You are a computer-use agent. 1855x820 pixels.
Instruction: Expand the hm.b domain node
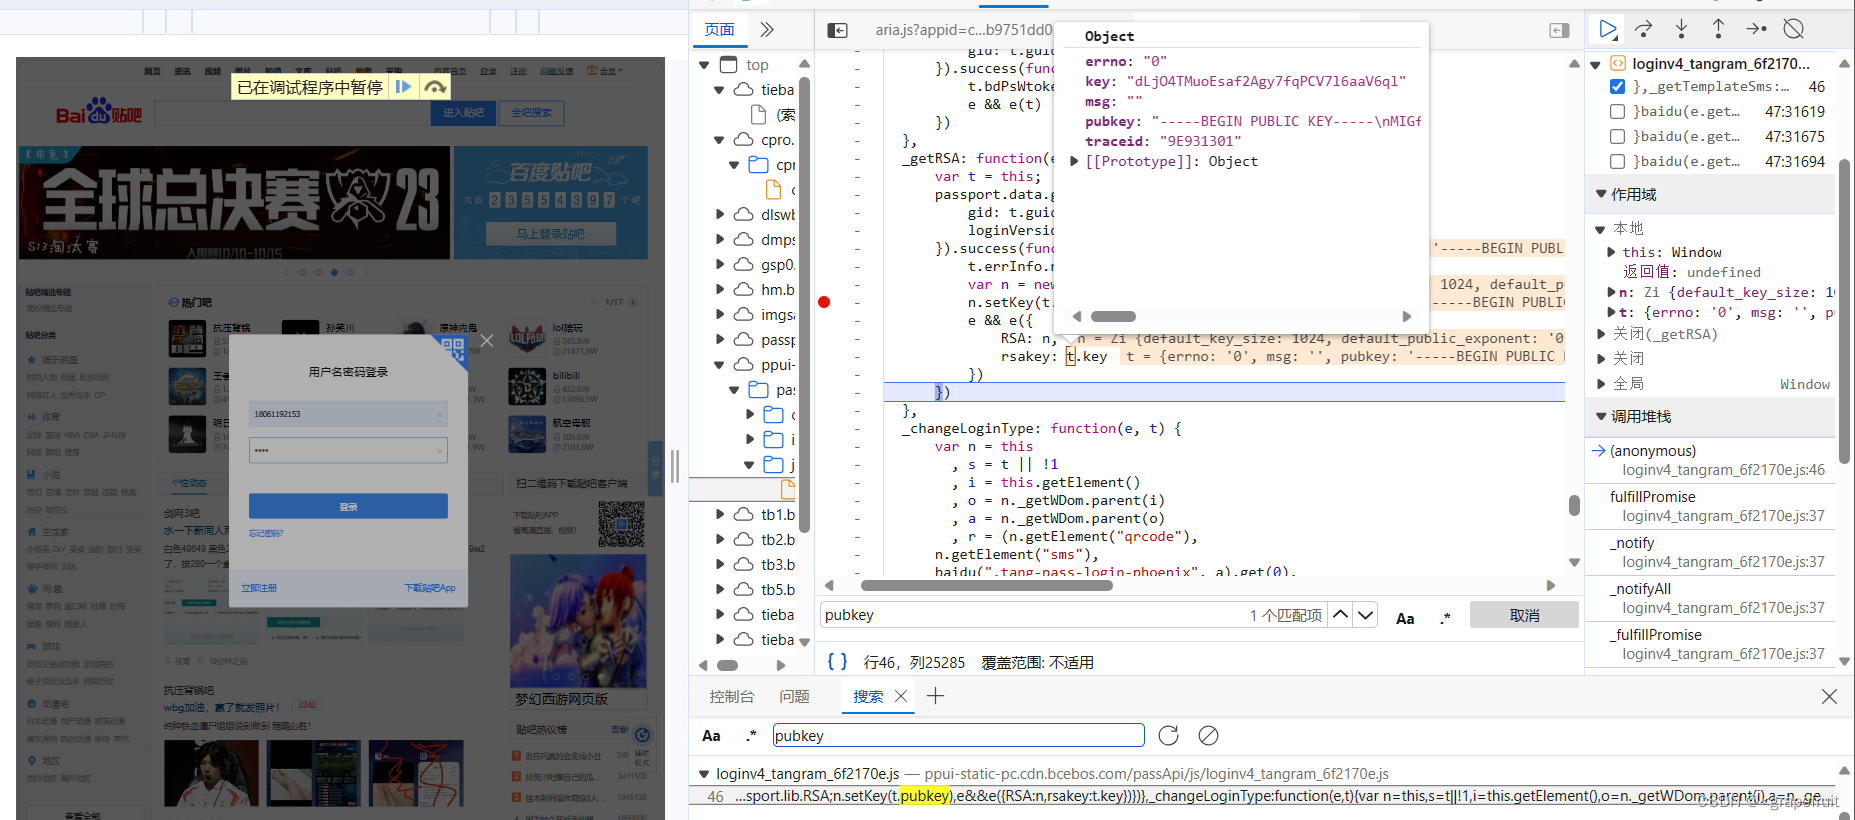(x=720, y=289)
